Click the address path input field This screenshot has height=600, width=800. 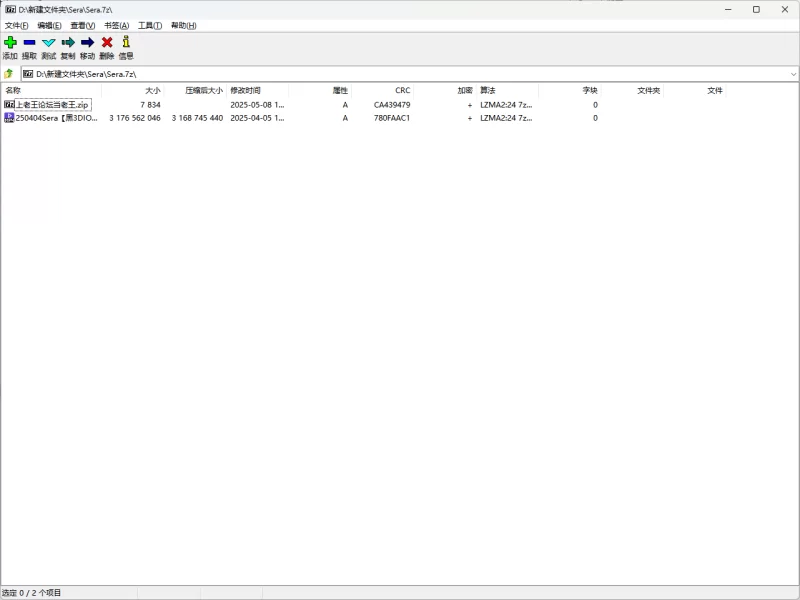tap(400, 74)
